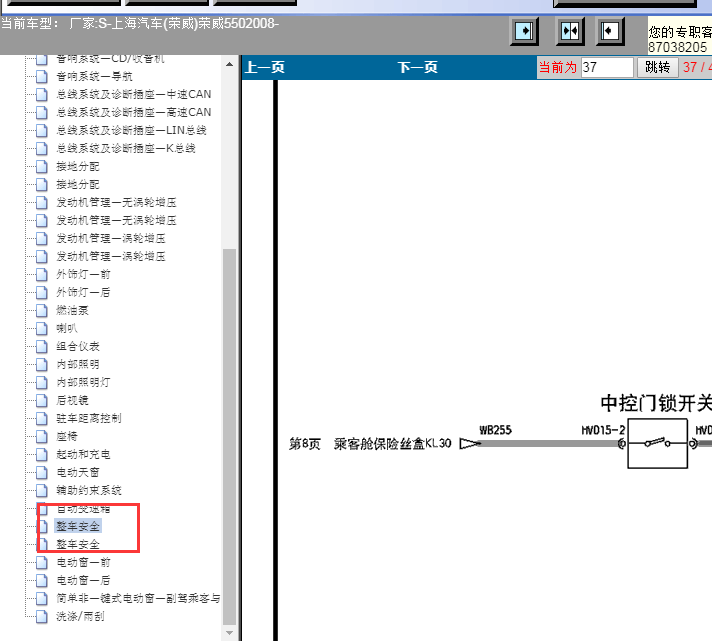Click the page icon beside 电动天窗

click(x=42, y=473)
